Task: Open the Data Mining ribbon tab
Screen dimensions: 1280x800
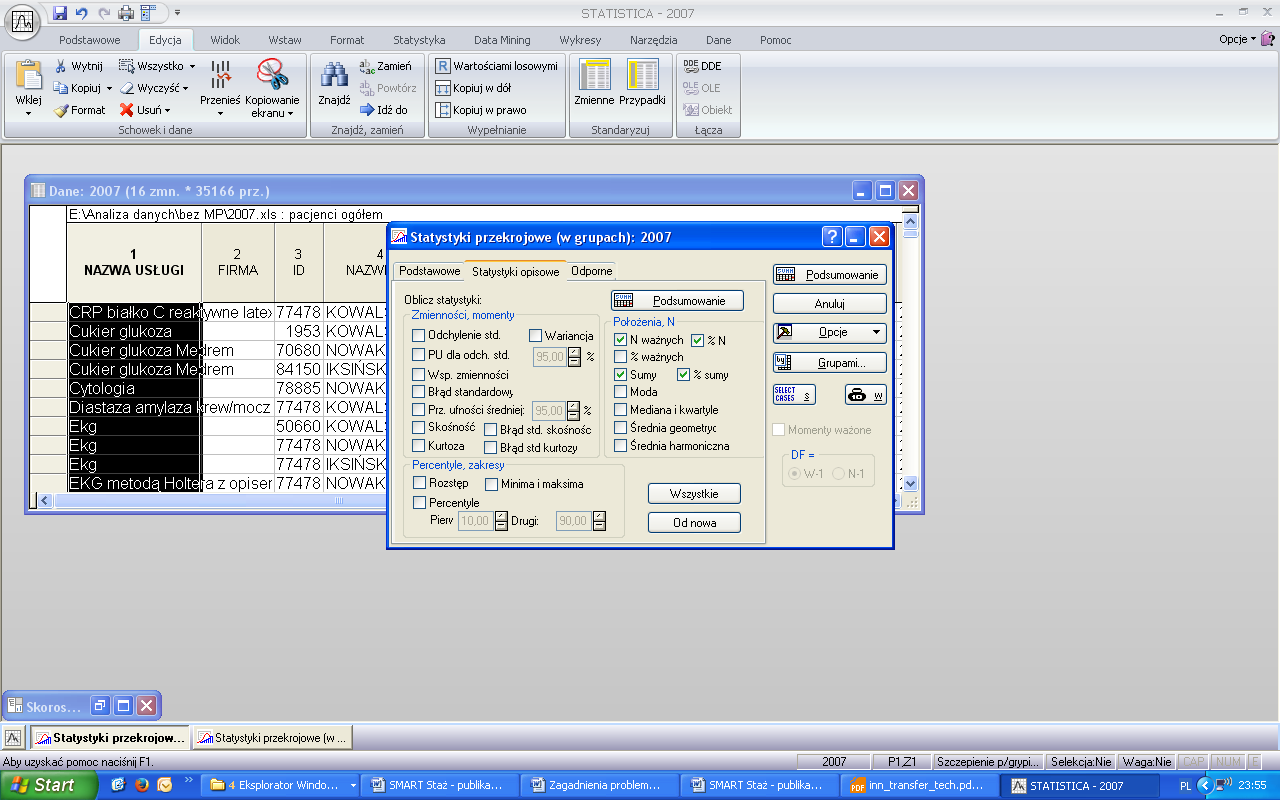Action: pyautogui.click(x=502, y=40)
